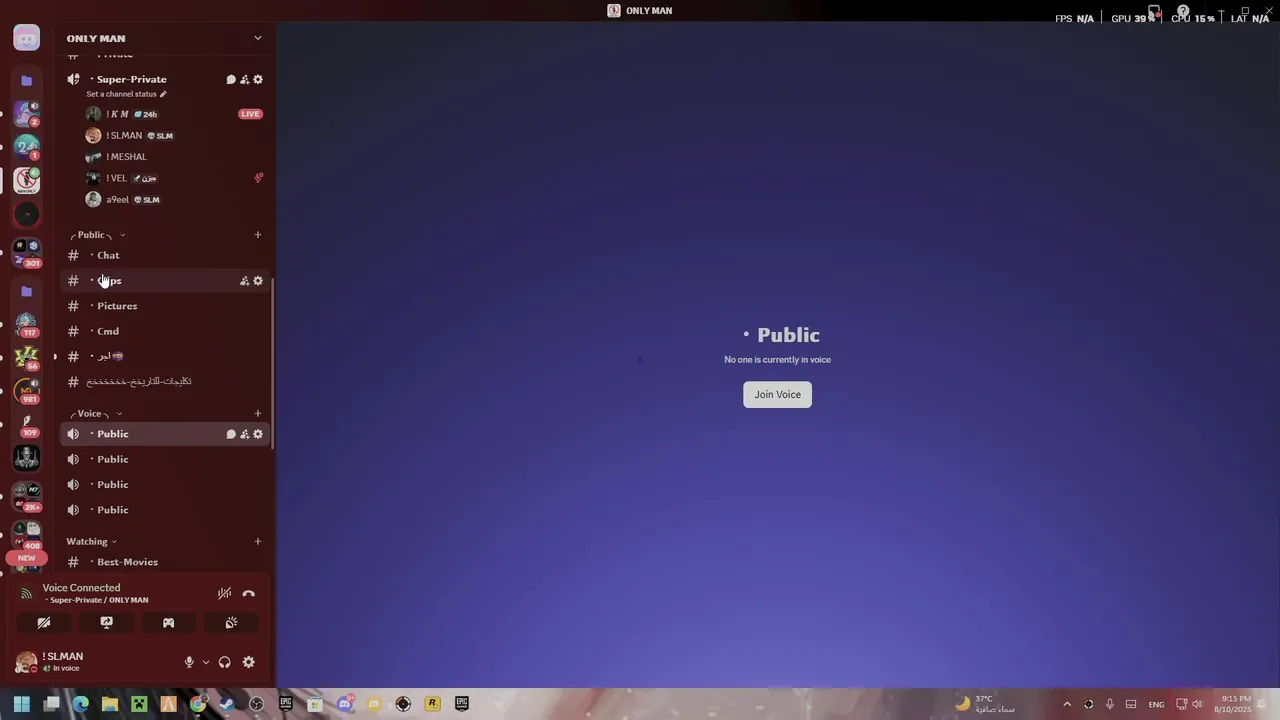1280x720 pixels.
Task: Open server icon with 981 badge
Action: (x=27, y=391)
